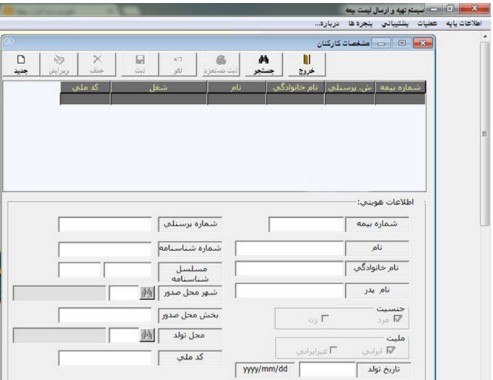The height and width of the screenshot is (380, 493).
Task: Minimize the مشخصات کارکنان child window
Action: coord(381,43)
